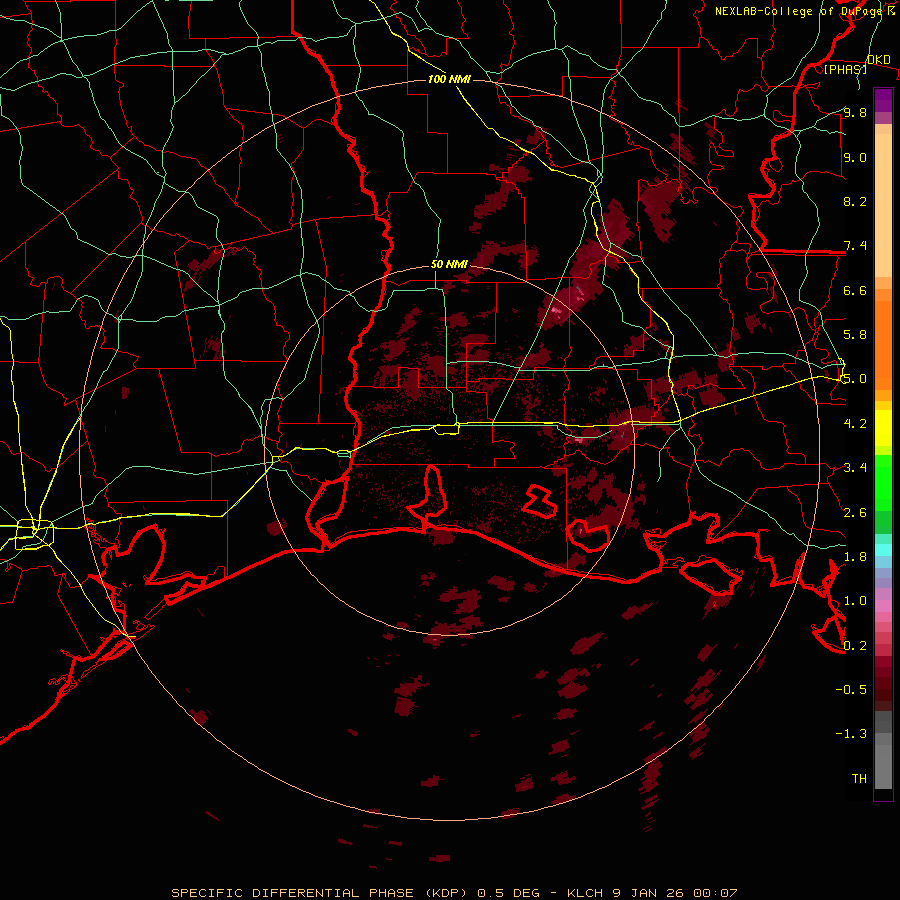Click the 9.0 value on the color scale
The image size is (900, 900).
pos(855,157)
